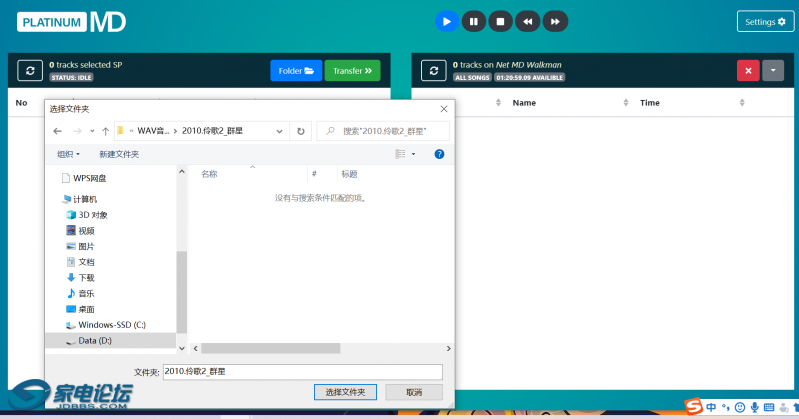Open the Settings panel

pos(766,21)
